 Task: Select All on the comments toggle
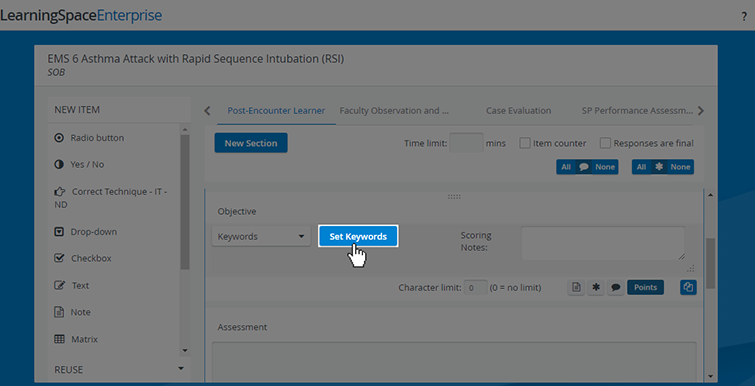coord(566,167)
